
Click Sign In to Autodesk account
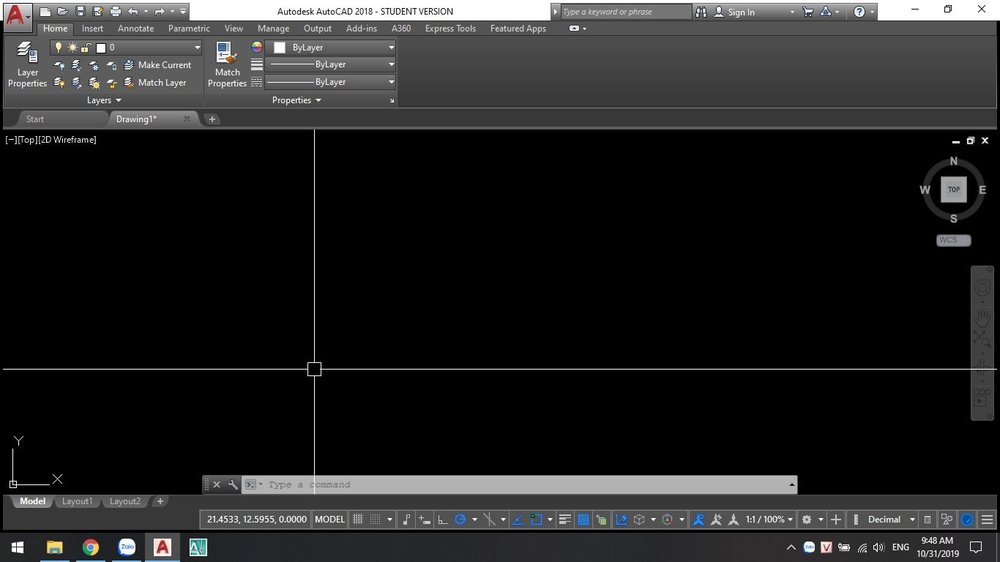click(x=740, y=12)
